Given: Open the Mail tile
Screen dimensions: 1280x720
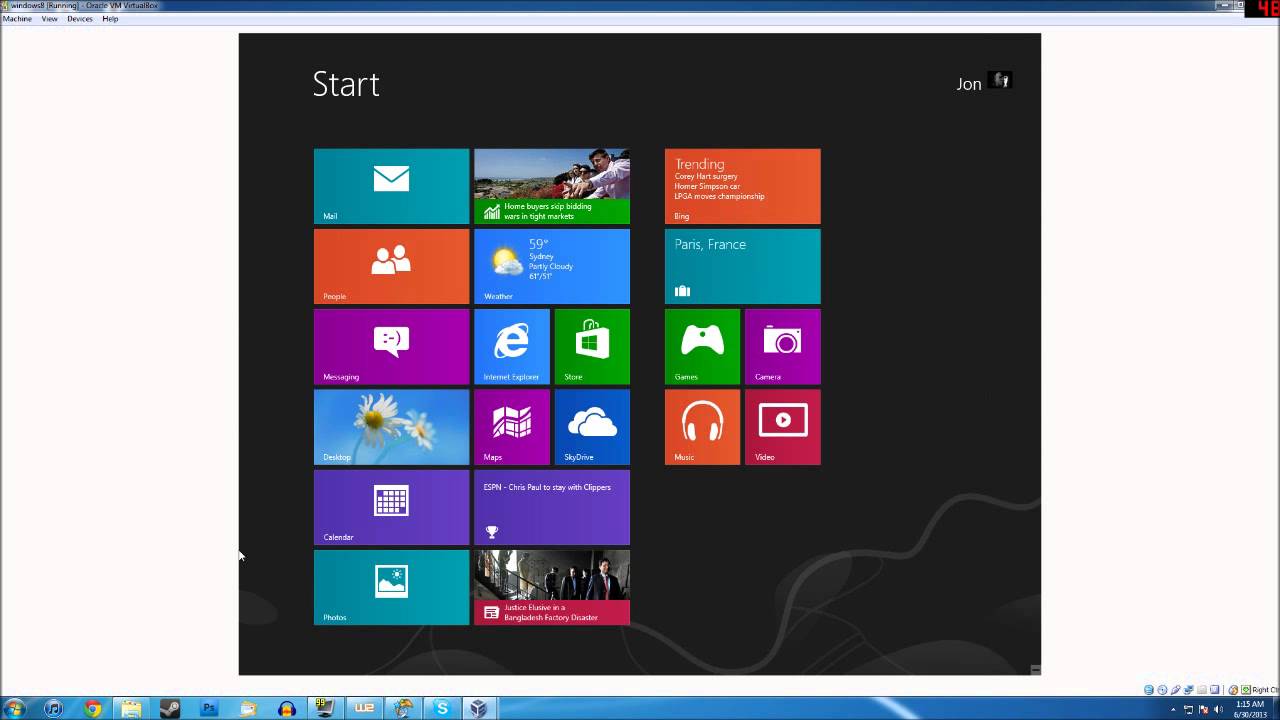Looking at the screenshot, I should [x=391, y=186].
